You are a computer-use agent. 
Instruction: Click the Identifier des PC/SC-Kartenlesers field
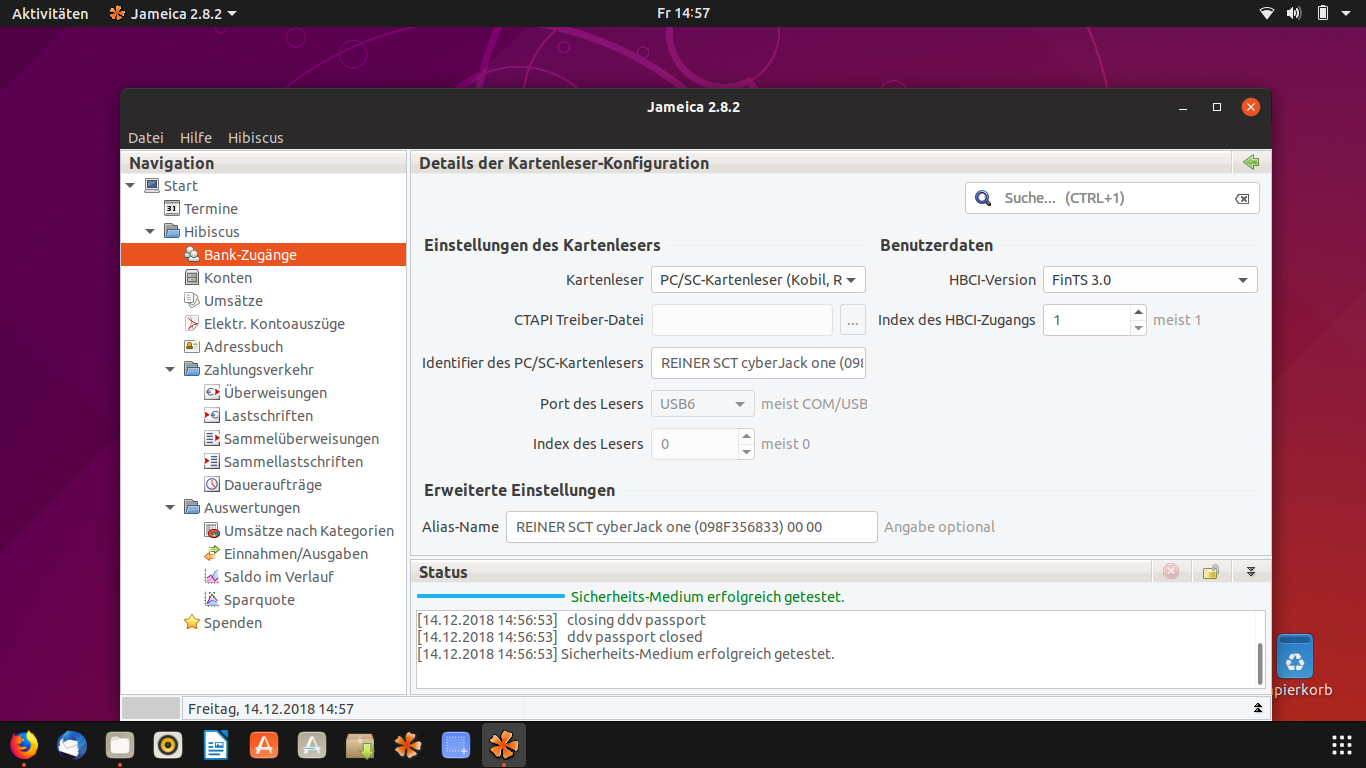pyautogui.click(x=758, y=363)
